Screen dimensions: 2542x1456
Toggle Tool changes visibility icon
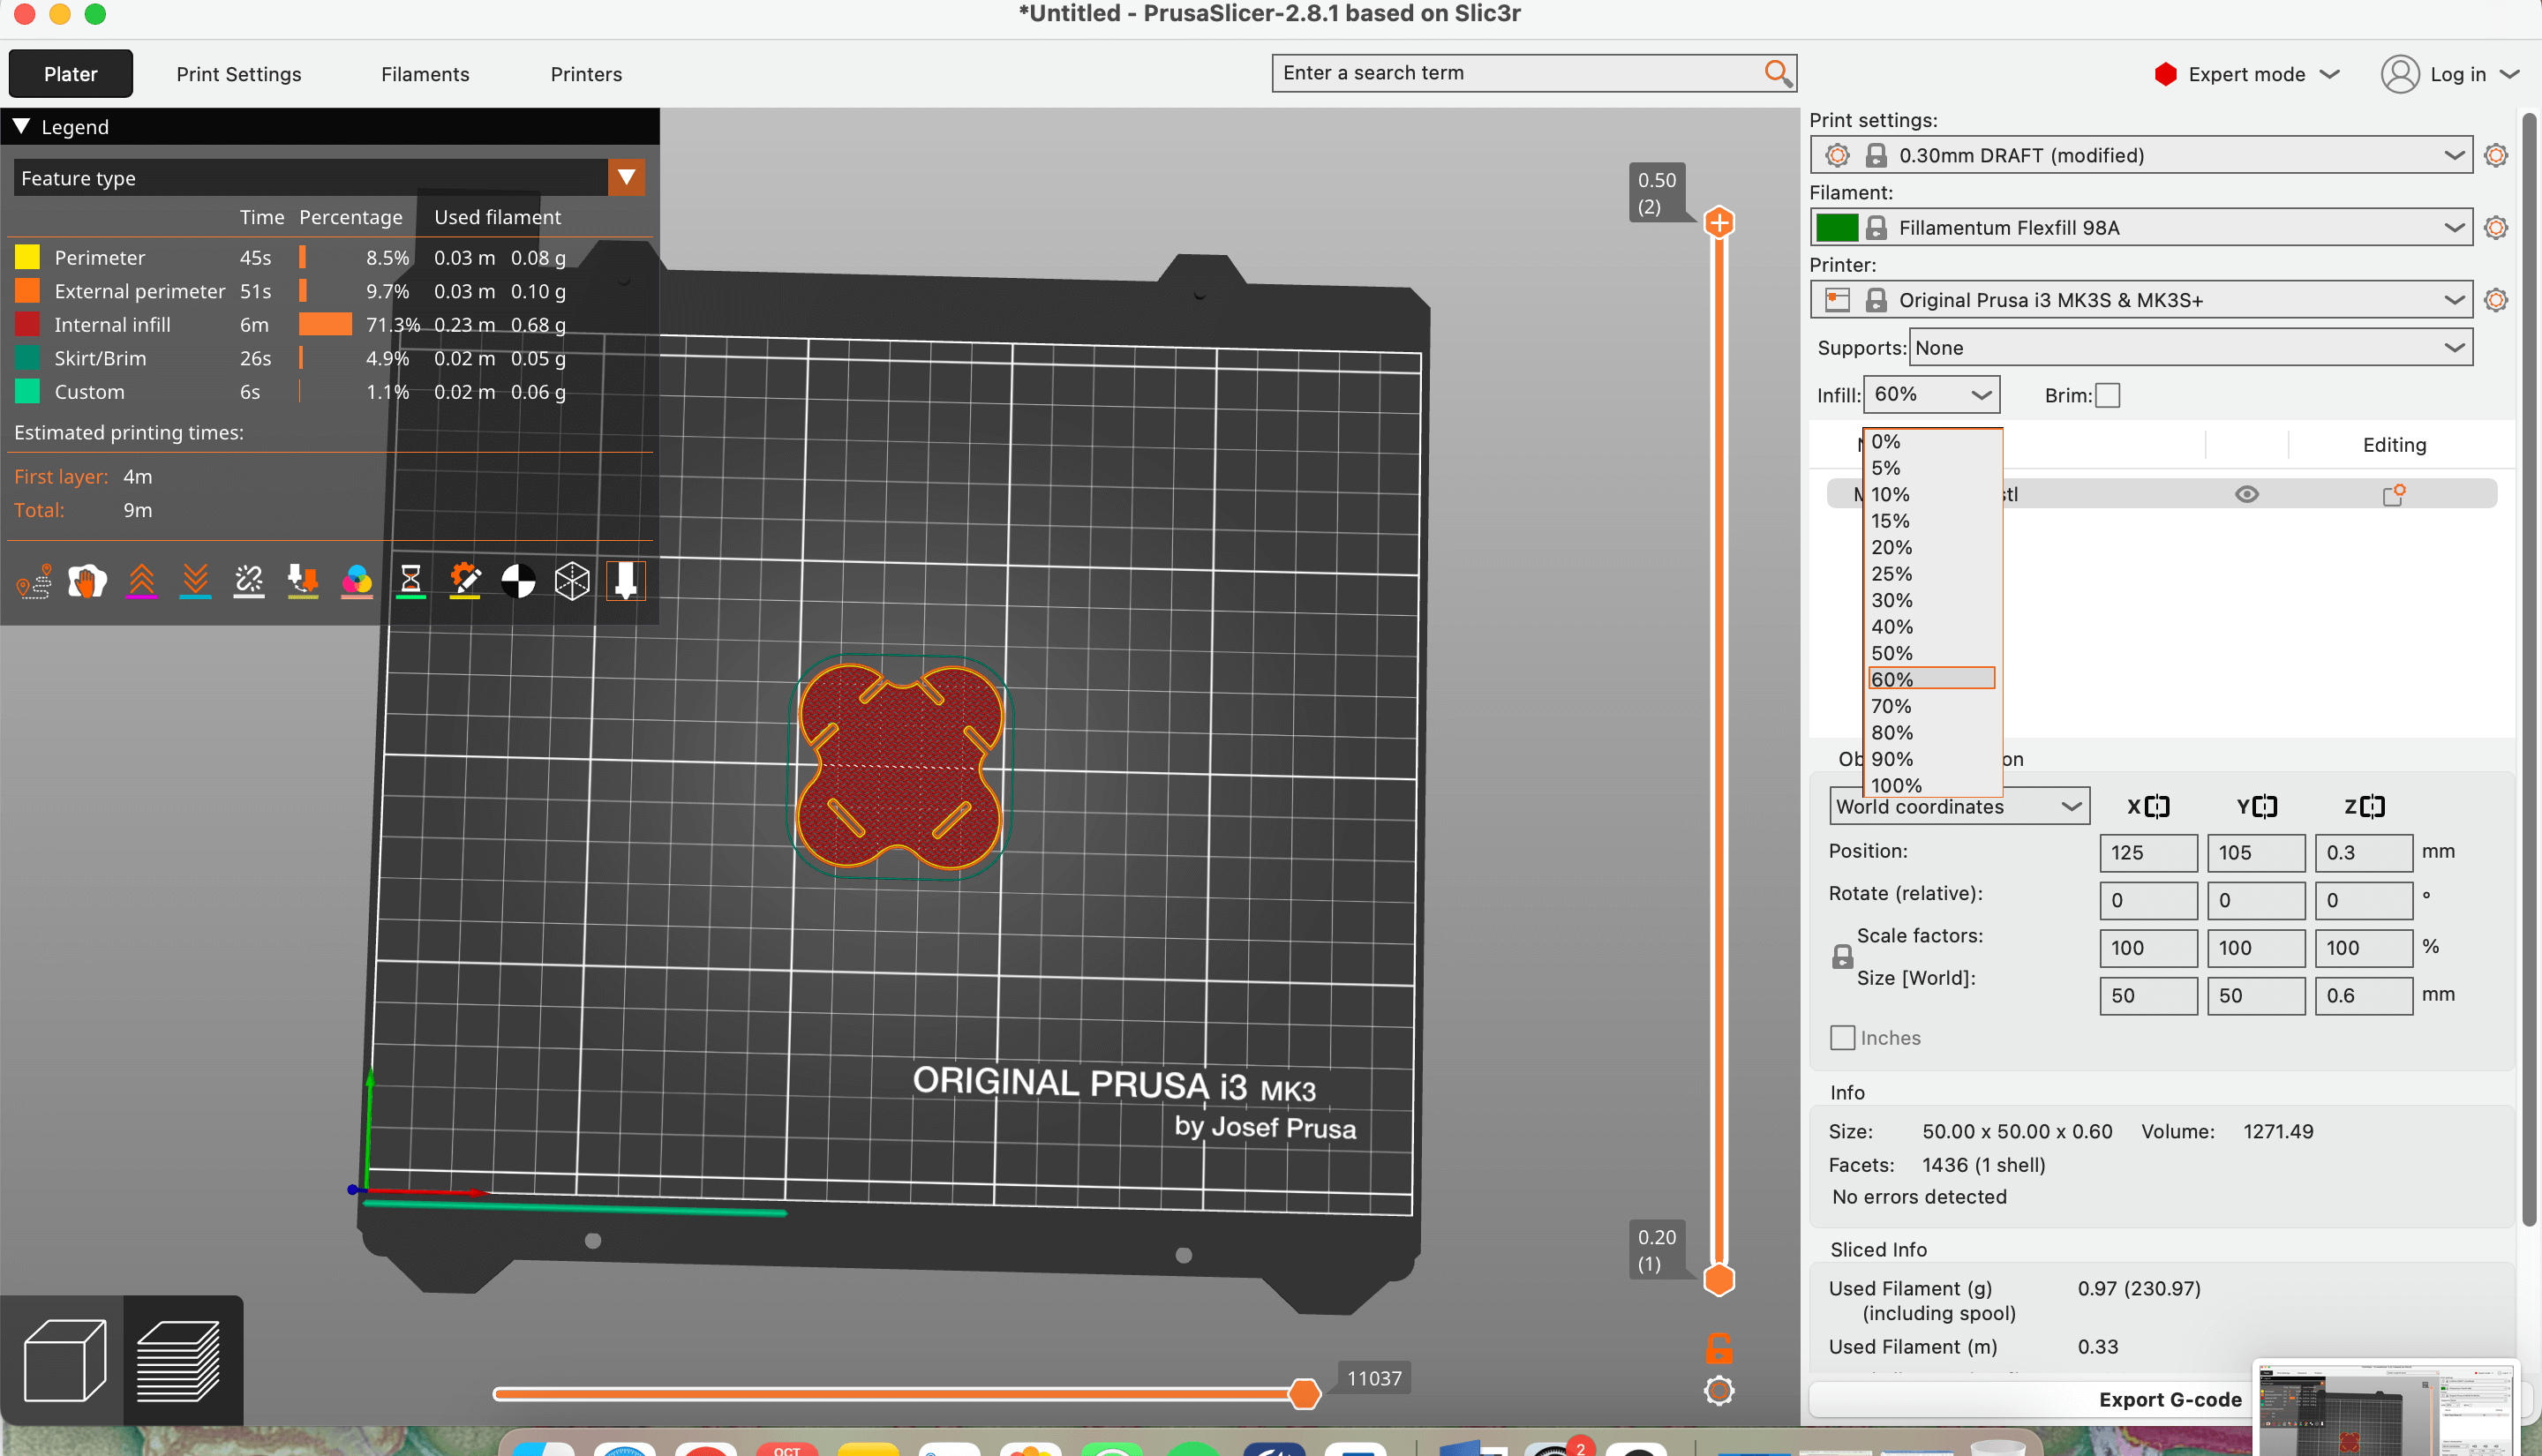[303, 581]
